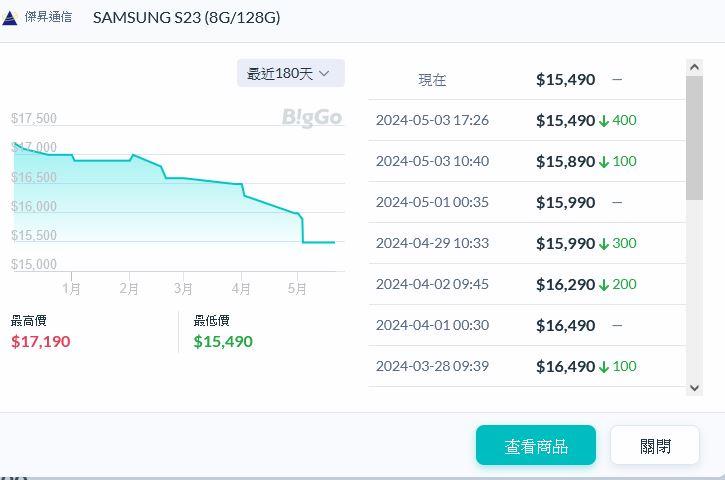Click the 1月 marker on chart axis
The image size is (725, 480).
point(71,289)
